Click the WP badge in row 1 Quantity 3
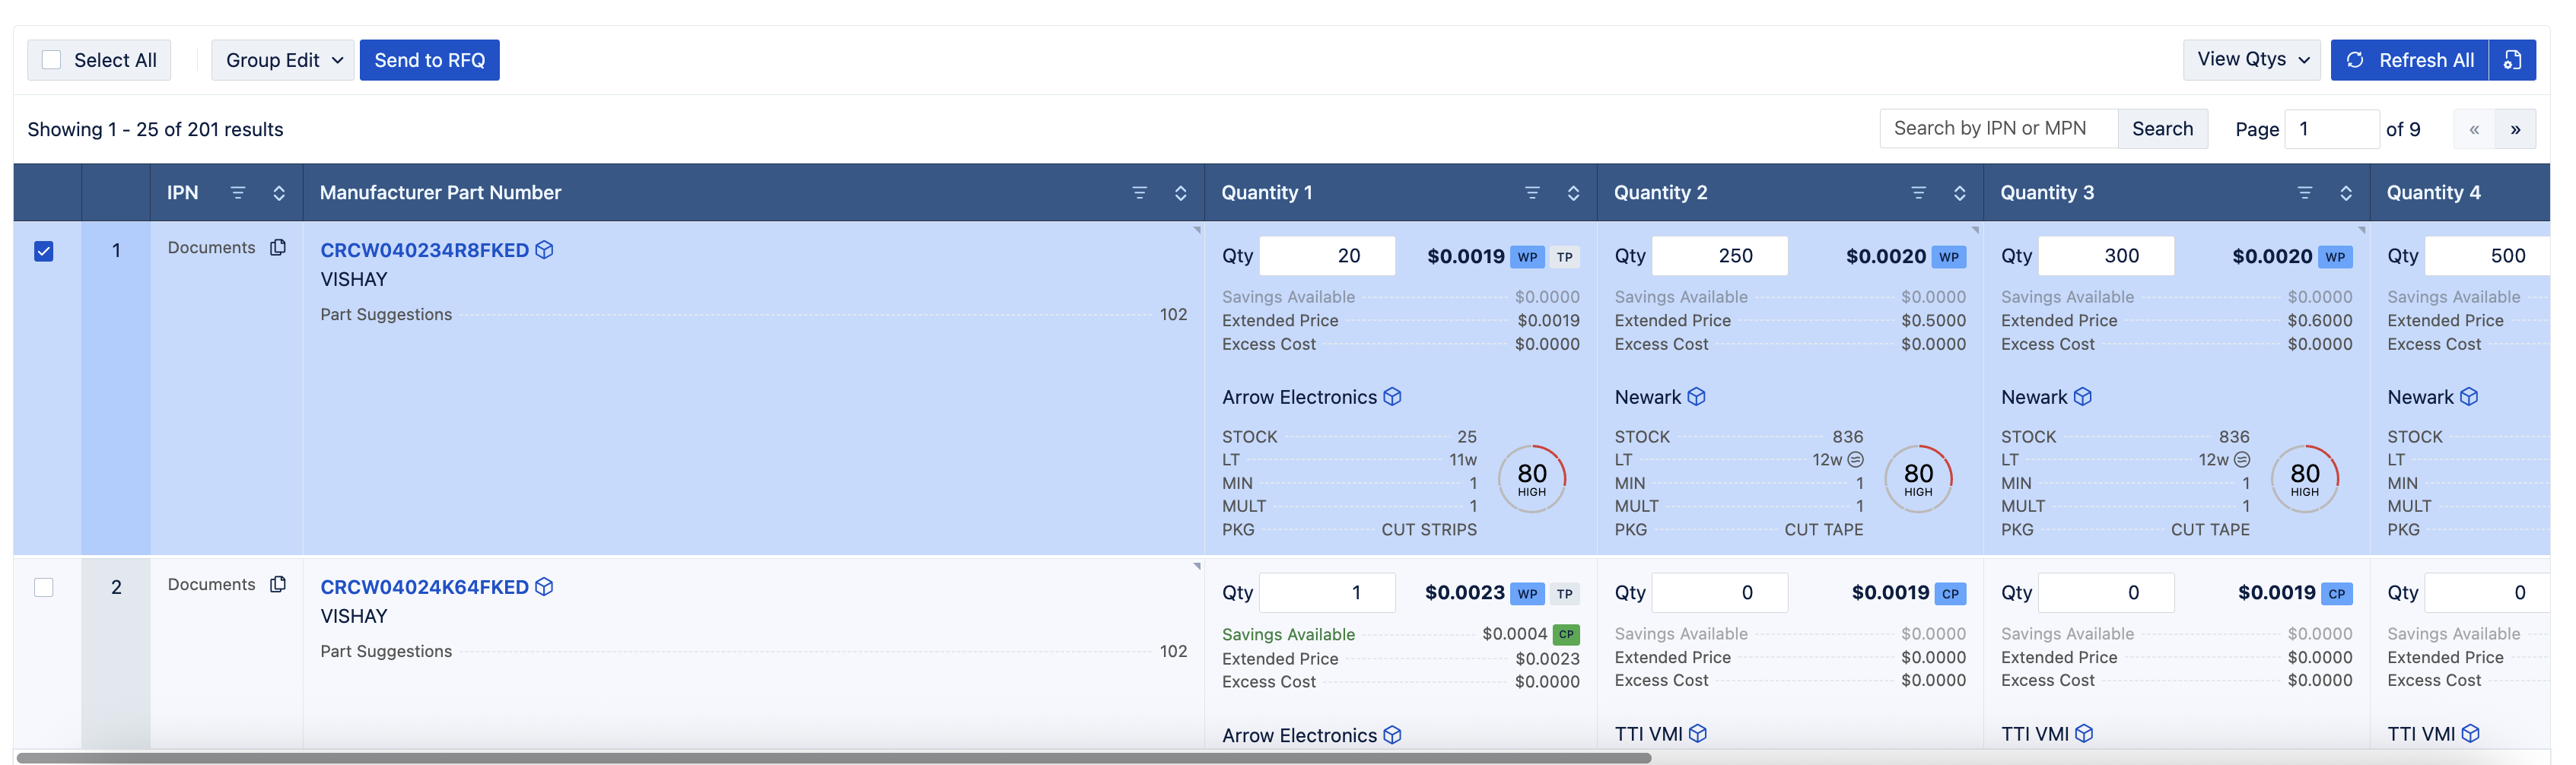 (x=2335, y=257)
